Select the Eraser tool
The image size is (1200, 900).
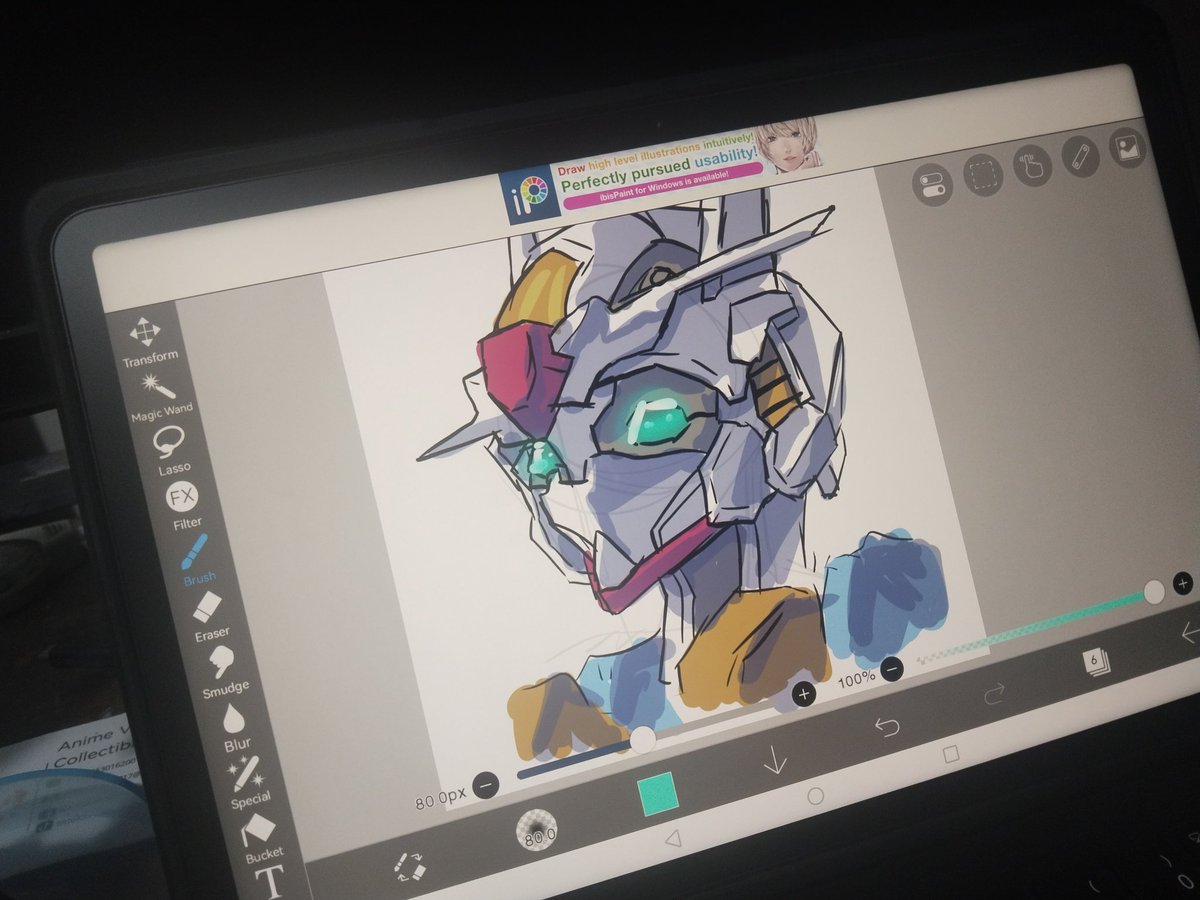pos(208,614)
